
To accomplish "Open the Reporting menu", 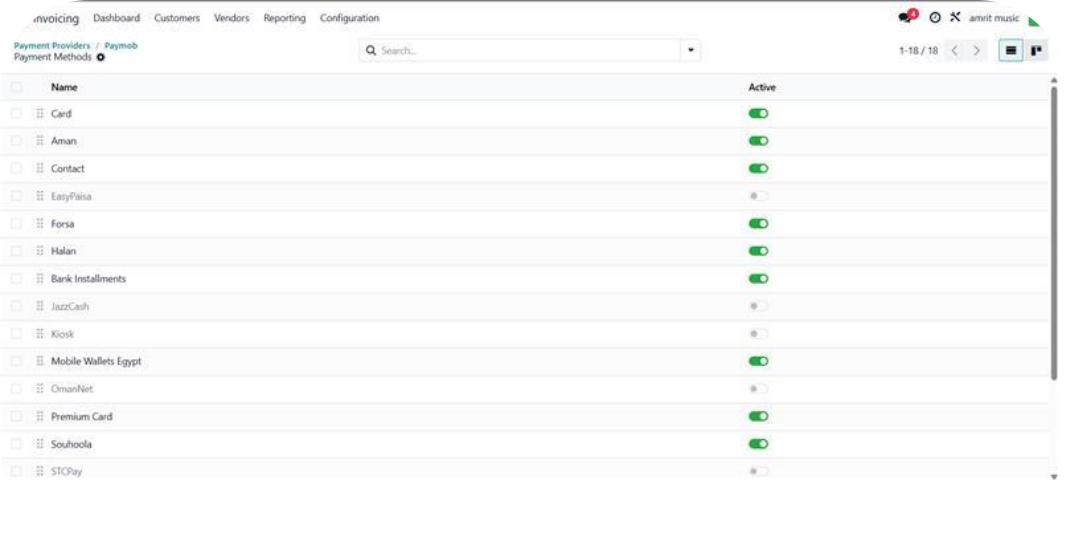I will coord(284,18).
